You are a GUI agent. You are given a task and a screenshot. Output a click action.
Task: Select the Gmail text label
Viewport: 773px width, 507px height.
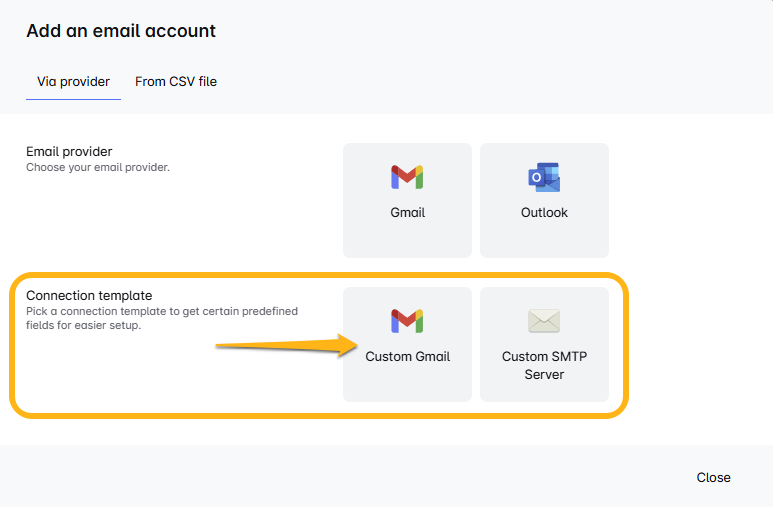tap(408, 213)
